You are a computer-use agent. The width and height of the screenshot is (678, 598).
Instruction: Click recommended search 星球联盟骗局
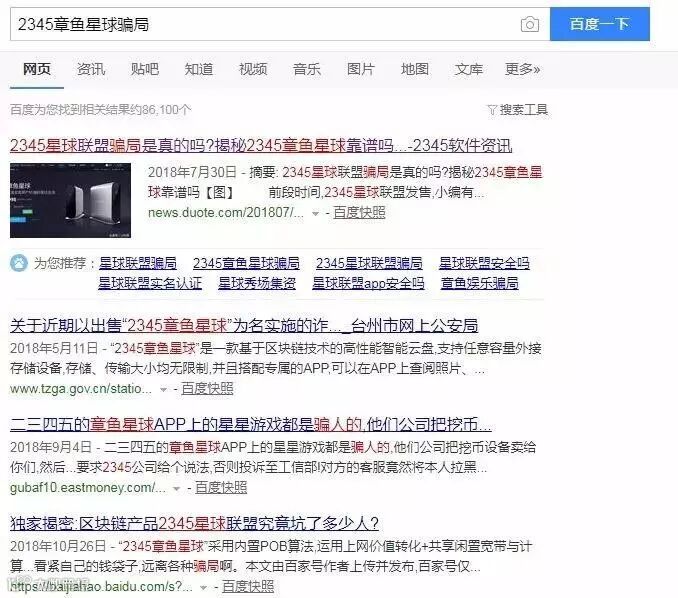(138, 263)
